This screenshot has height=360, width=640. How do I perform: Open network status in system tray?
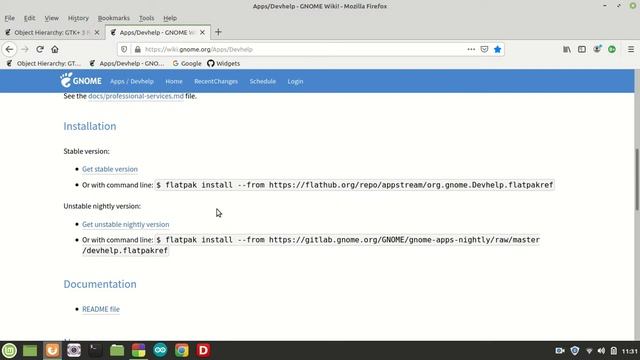[589, 351]
